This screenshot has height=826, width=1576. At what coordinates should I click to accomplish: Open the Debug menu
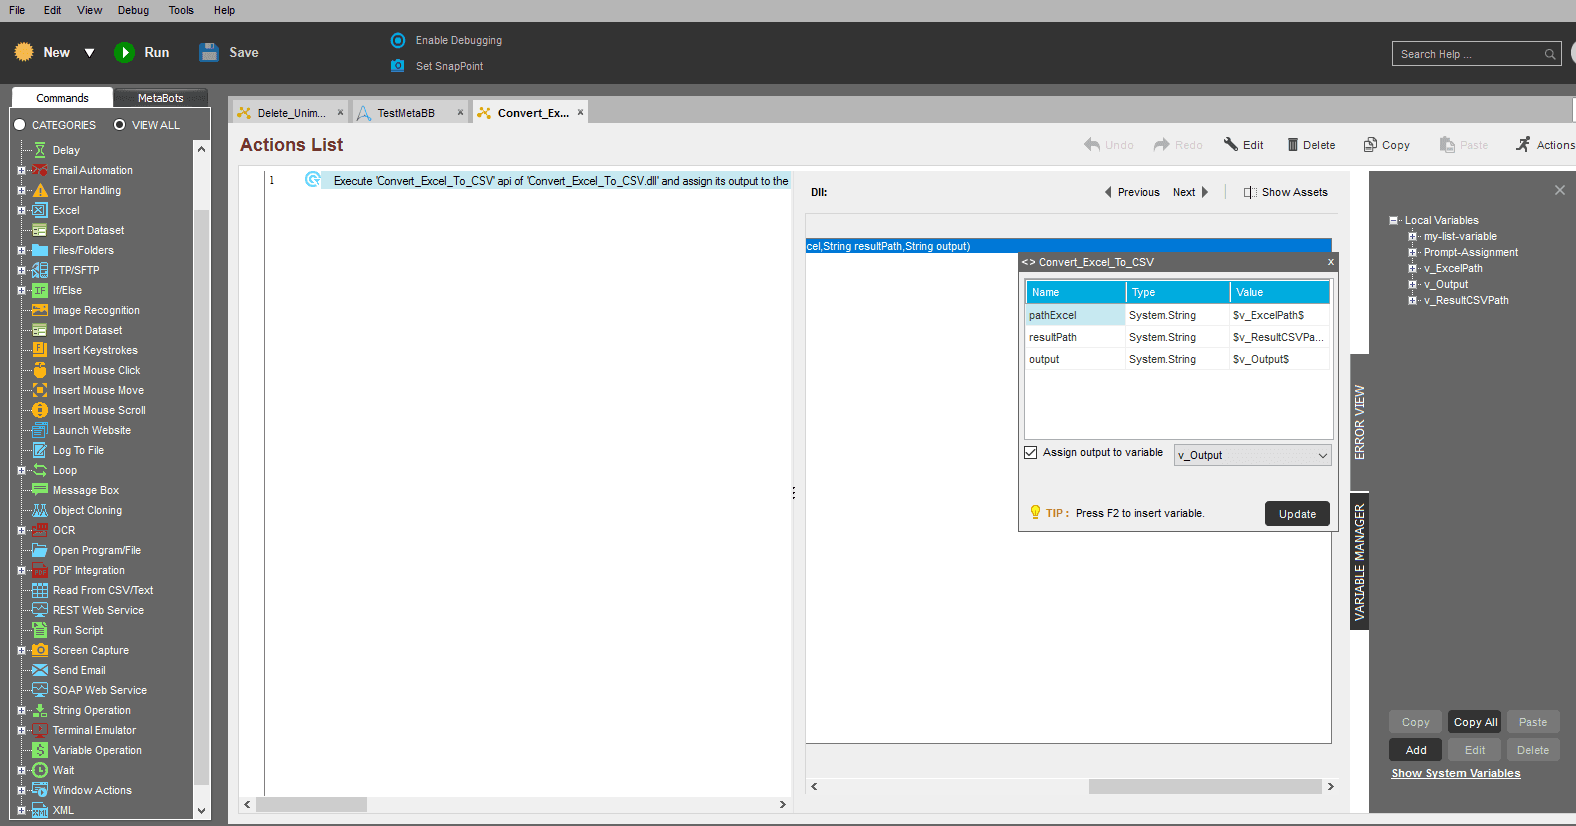tap(133, 10)
